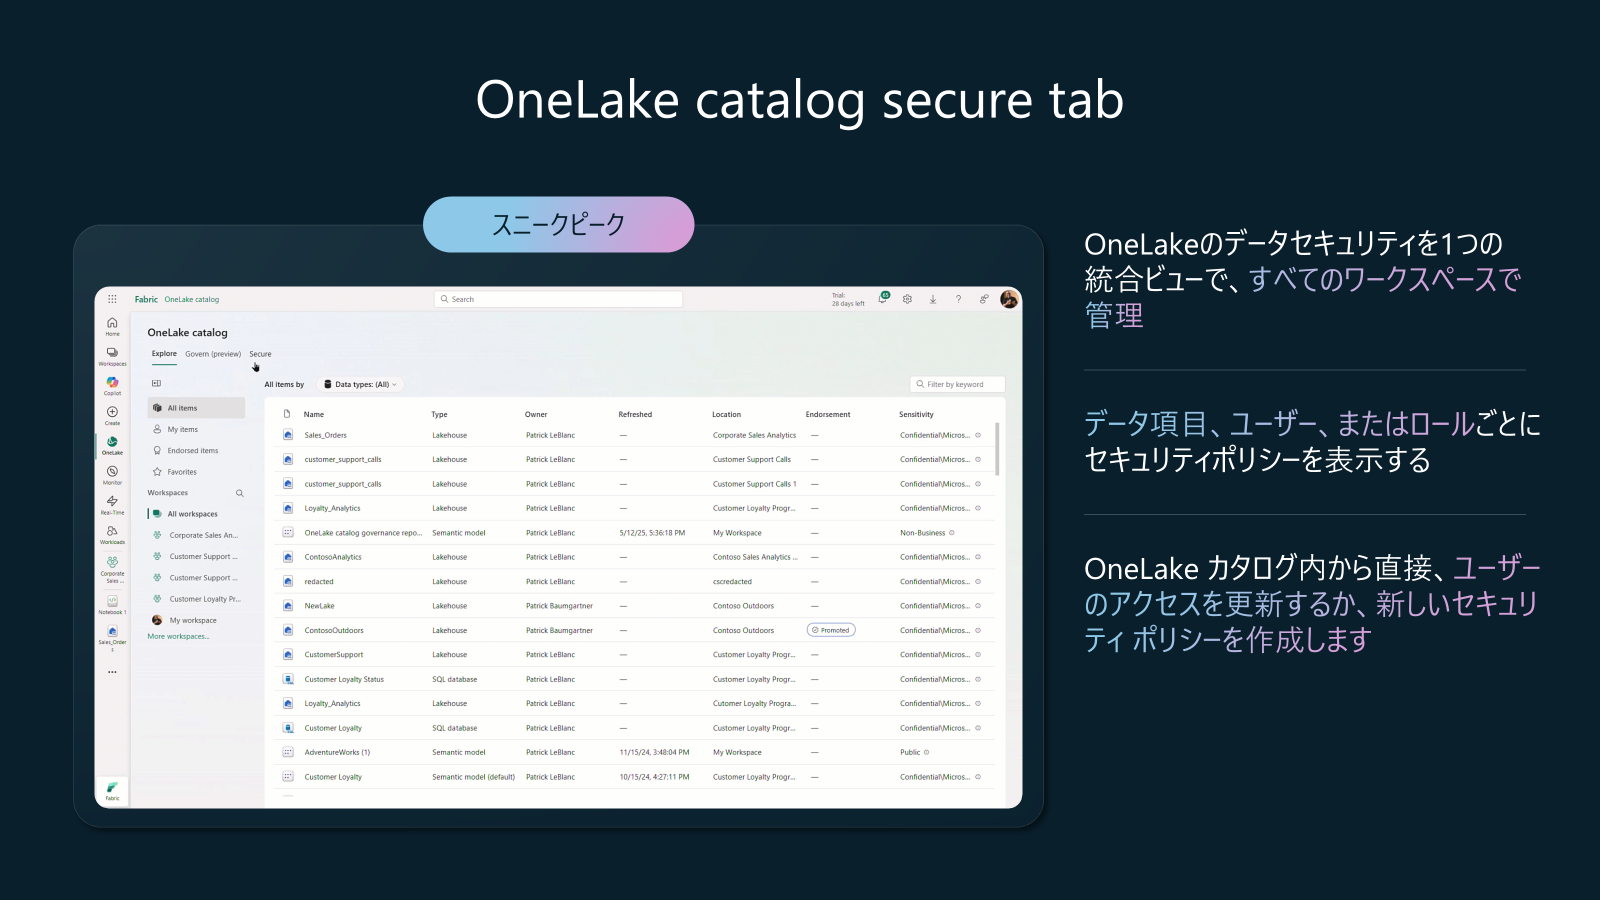Click the more options ellipsis in nav
1600x900 pixels.
click(x=112, y=672)
